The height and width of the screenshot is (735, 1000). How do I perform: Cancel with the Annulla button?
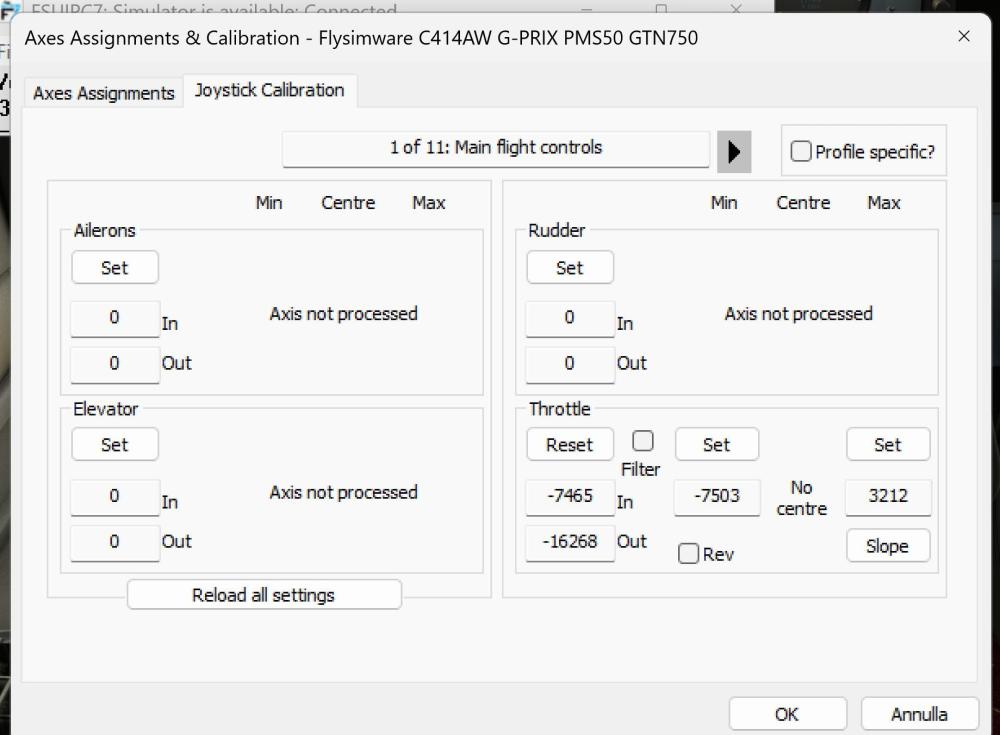(919, 714)
